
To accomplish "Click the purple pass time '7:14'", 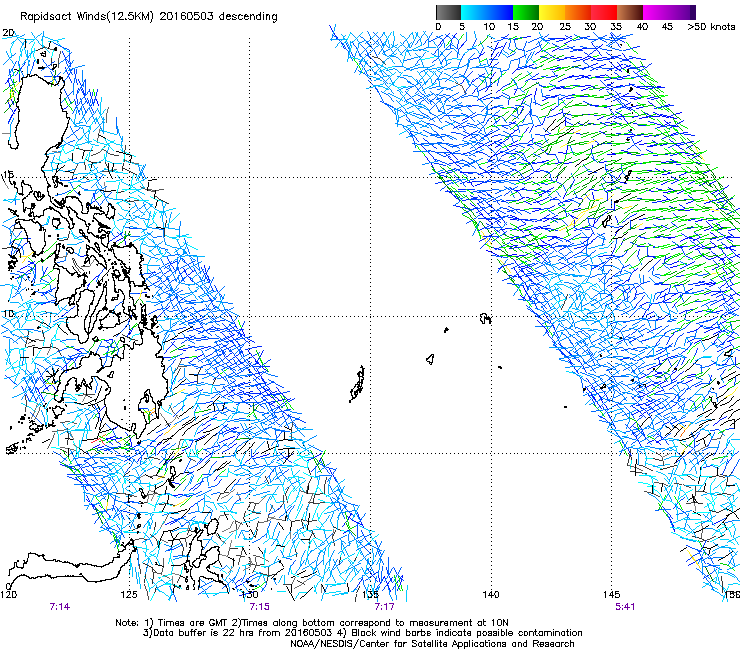I will pyautogui.click(x=59, y=607).
